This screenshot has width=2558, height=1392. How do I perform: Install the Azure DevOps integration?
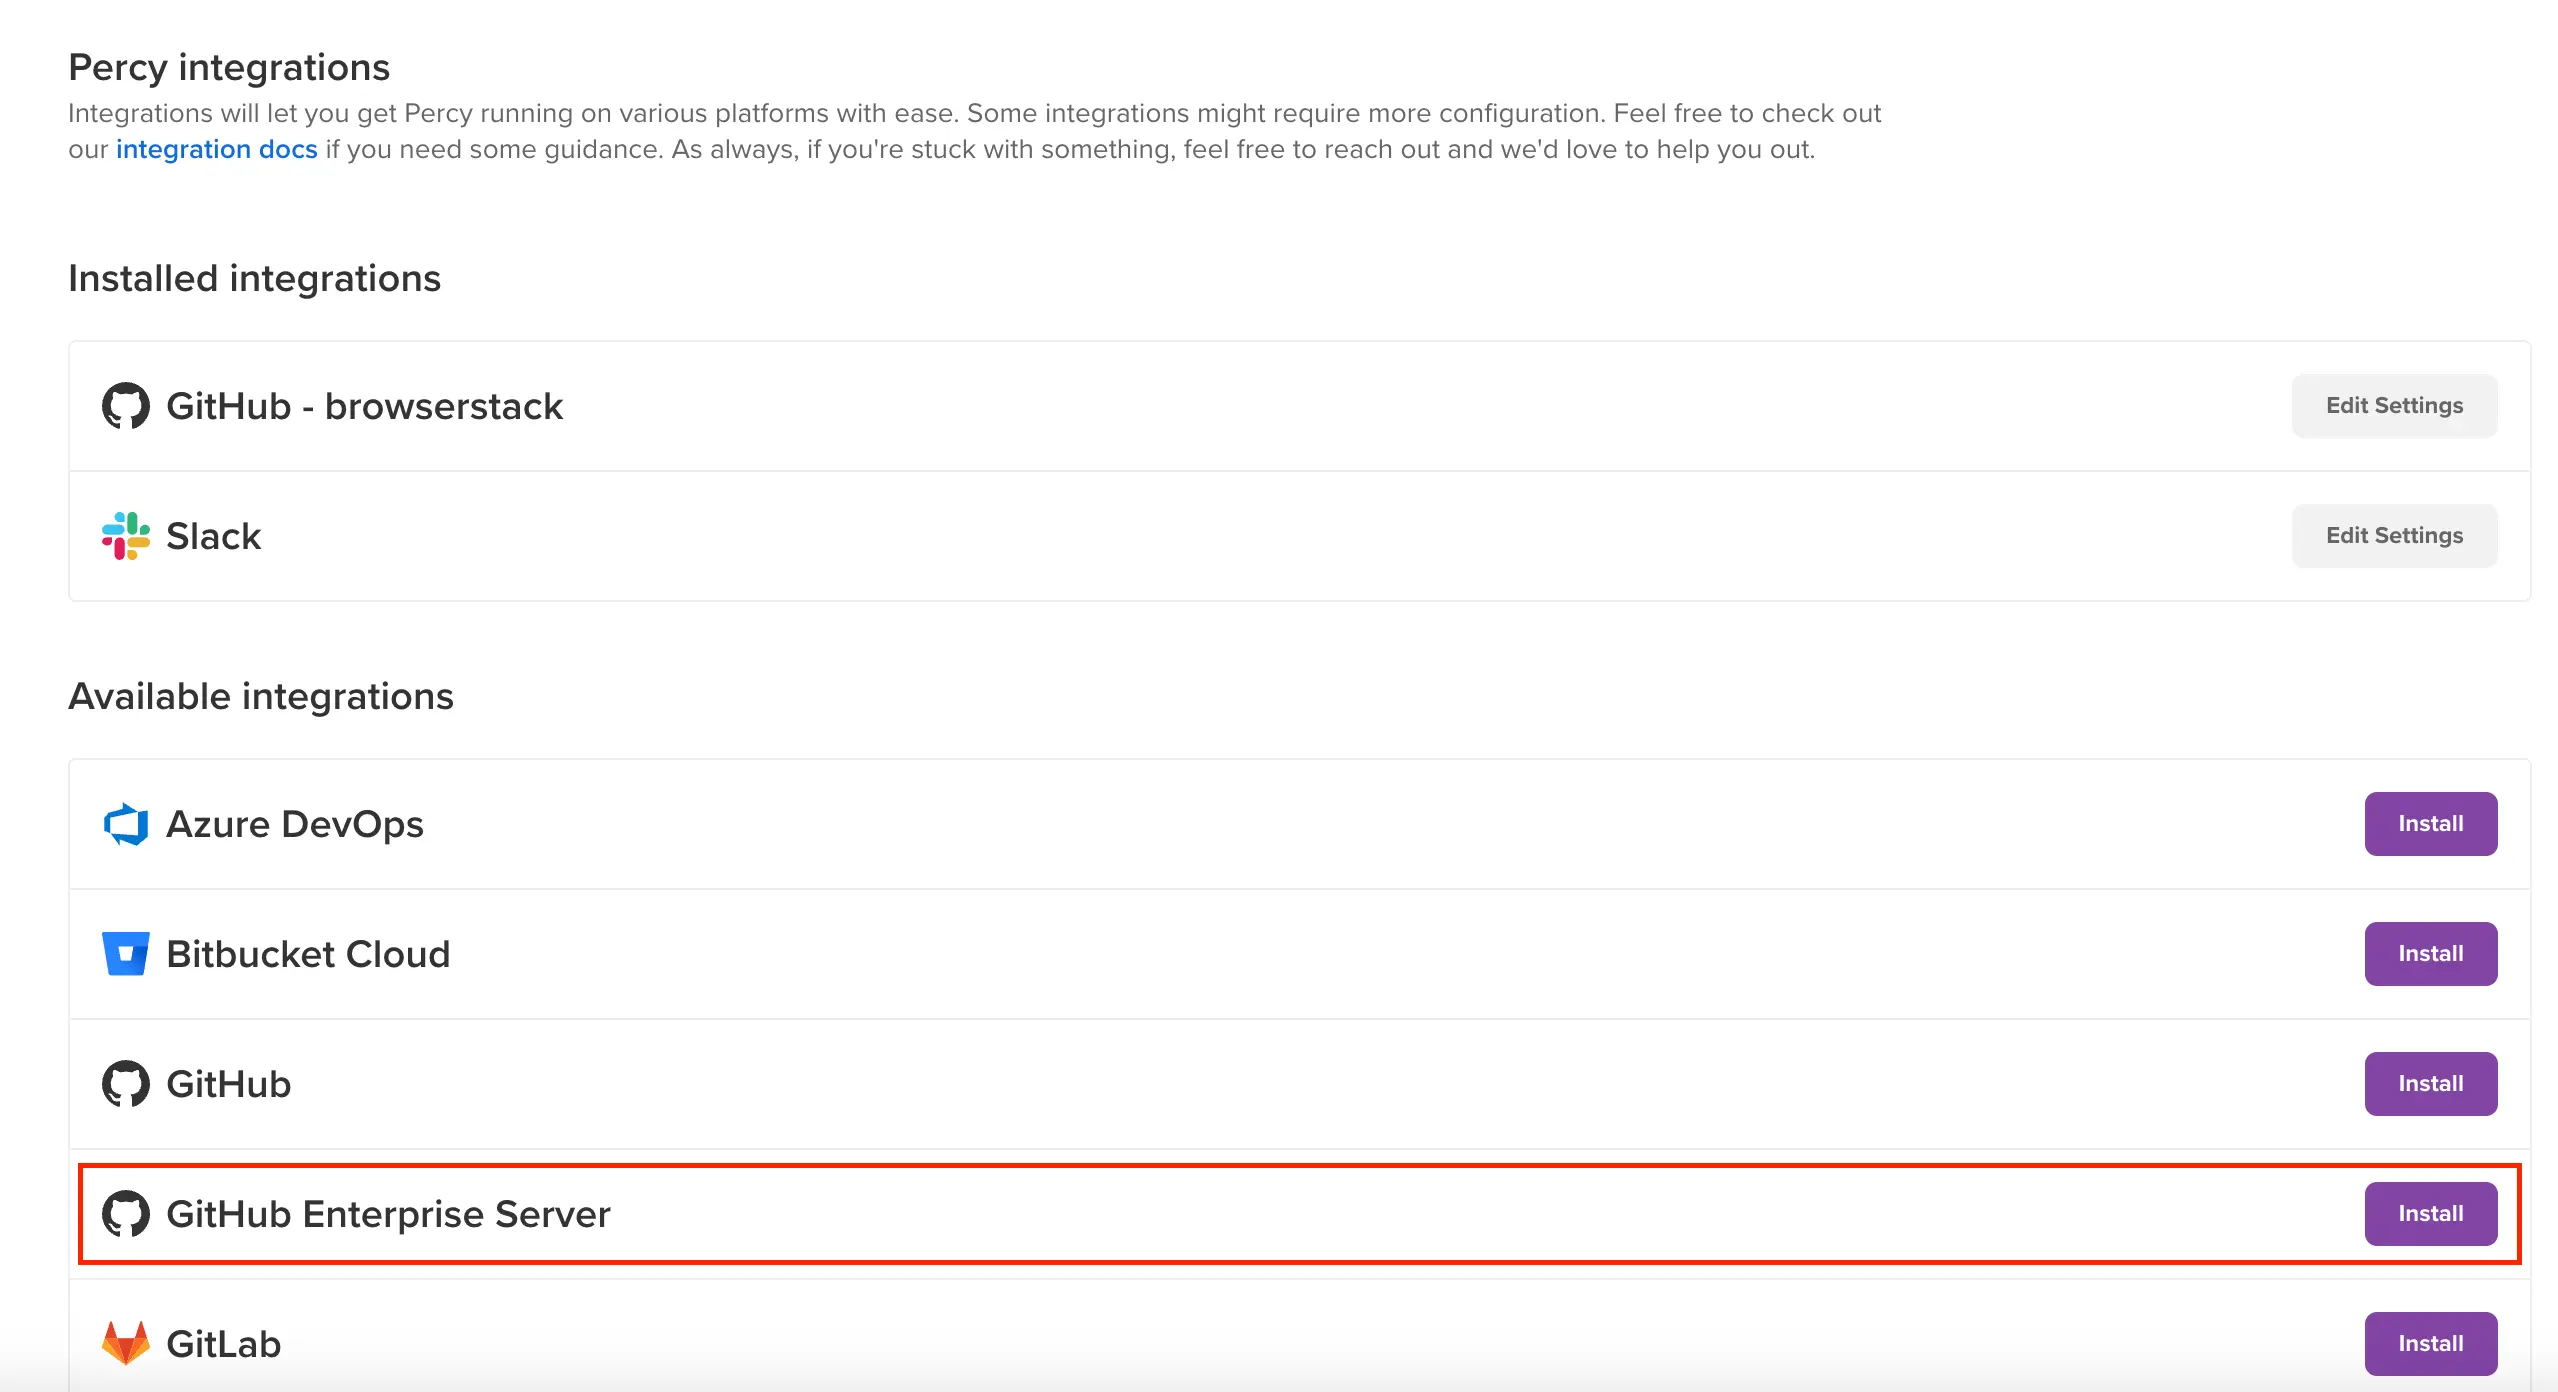[x=2430, y=824]
